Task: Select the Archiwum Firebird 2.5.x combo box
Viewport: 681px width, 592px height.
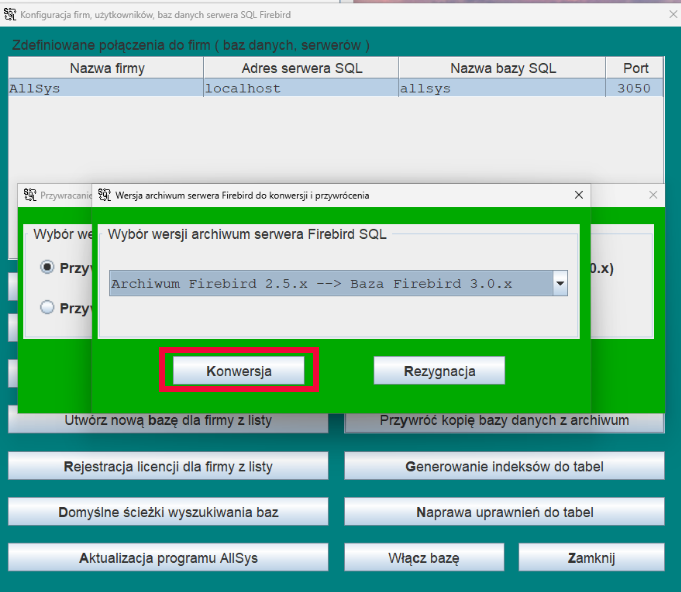Action: tap(338, 283)
